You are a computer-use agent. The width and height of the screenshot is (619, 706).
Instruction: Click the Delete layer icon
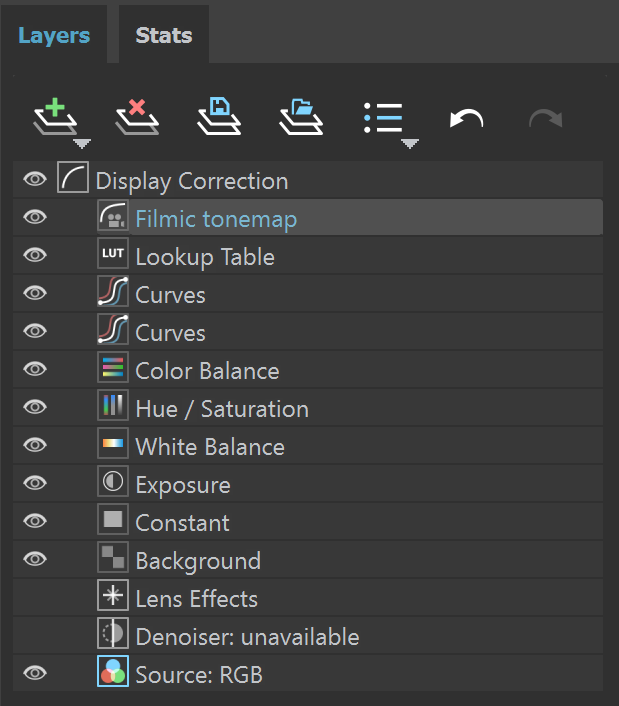(137, 116)
